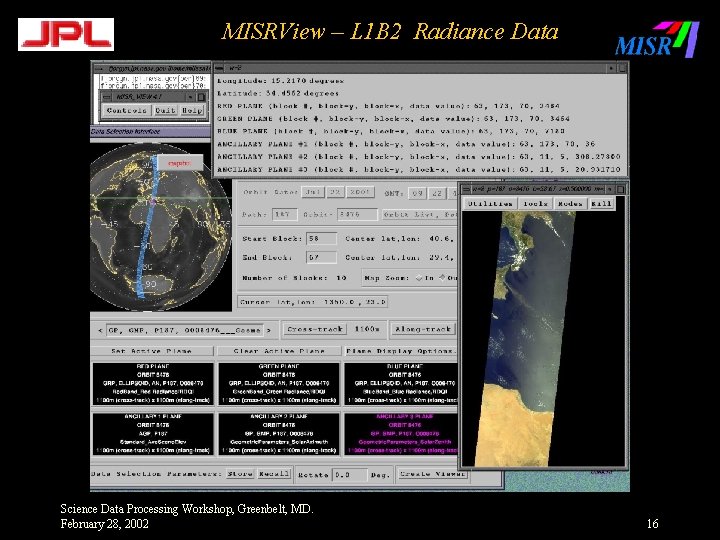
Task: Click the Cursor lat,lon readout box
Action: [x=313, y=302]
